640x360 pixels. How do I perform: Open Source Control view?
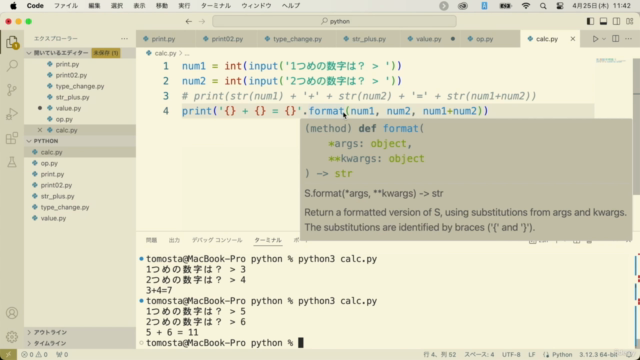[x=12, y=90]
